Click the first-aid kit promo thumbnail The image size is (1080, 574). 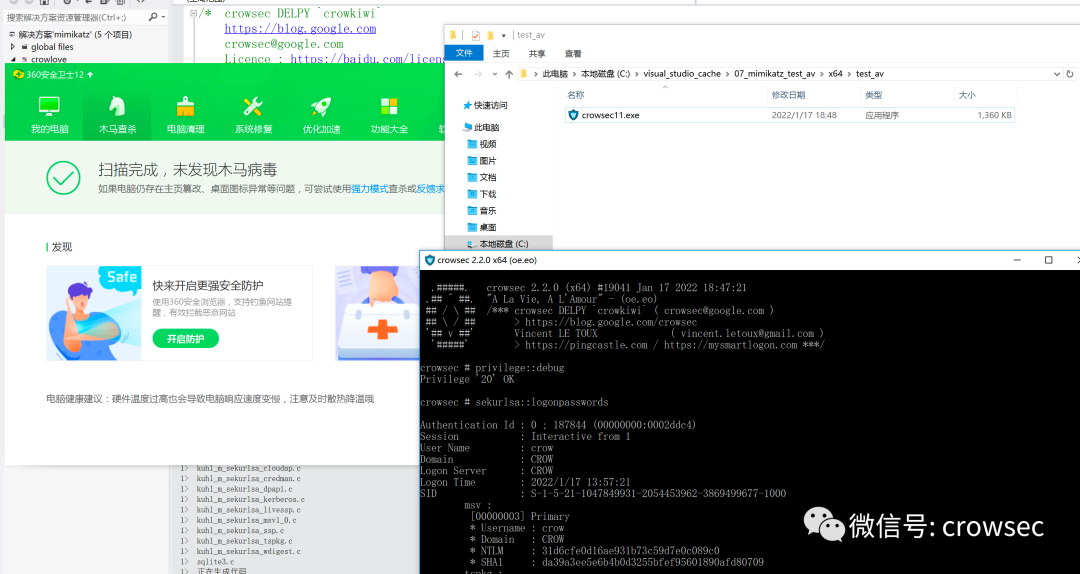coord(377,313)
